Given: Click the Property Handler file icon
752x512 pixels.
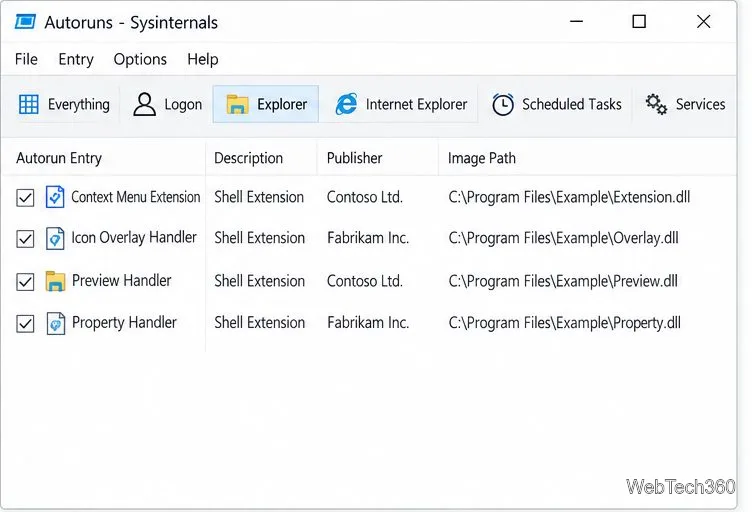Looking at the screenshot, I should coord(56,323).
